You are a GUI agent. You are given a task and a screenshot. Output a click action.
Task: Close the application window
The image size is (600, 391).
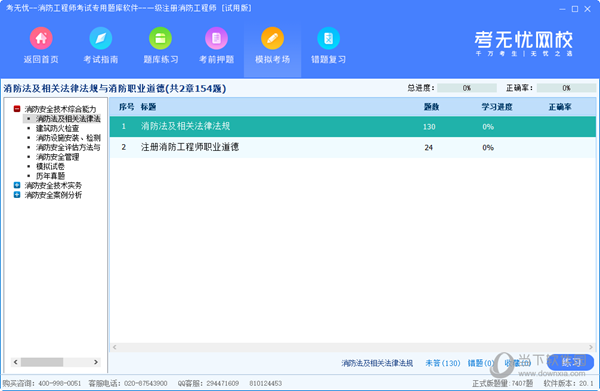coord(587,9)
